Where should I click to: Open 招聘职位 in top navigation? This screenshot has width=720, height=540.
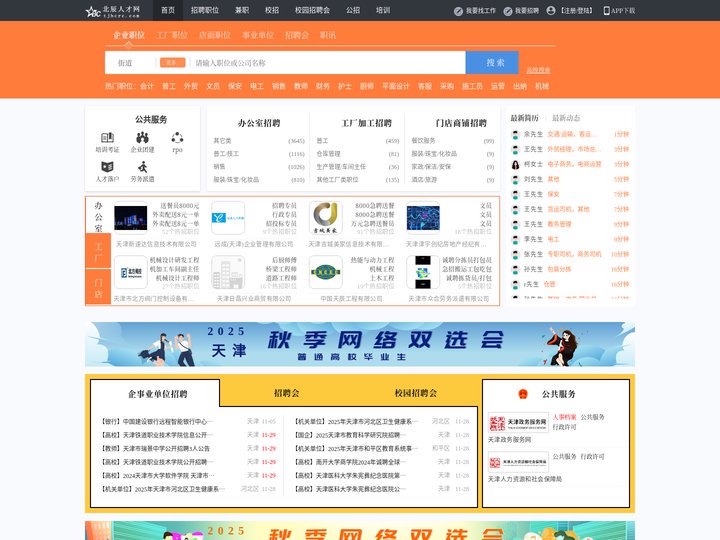[205, 10]
